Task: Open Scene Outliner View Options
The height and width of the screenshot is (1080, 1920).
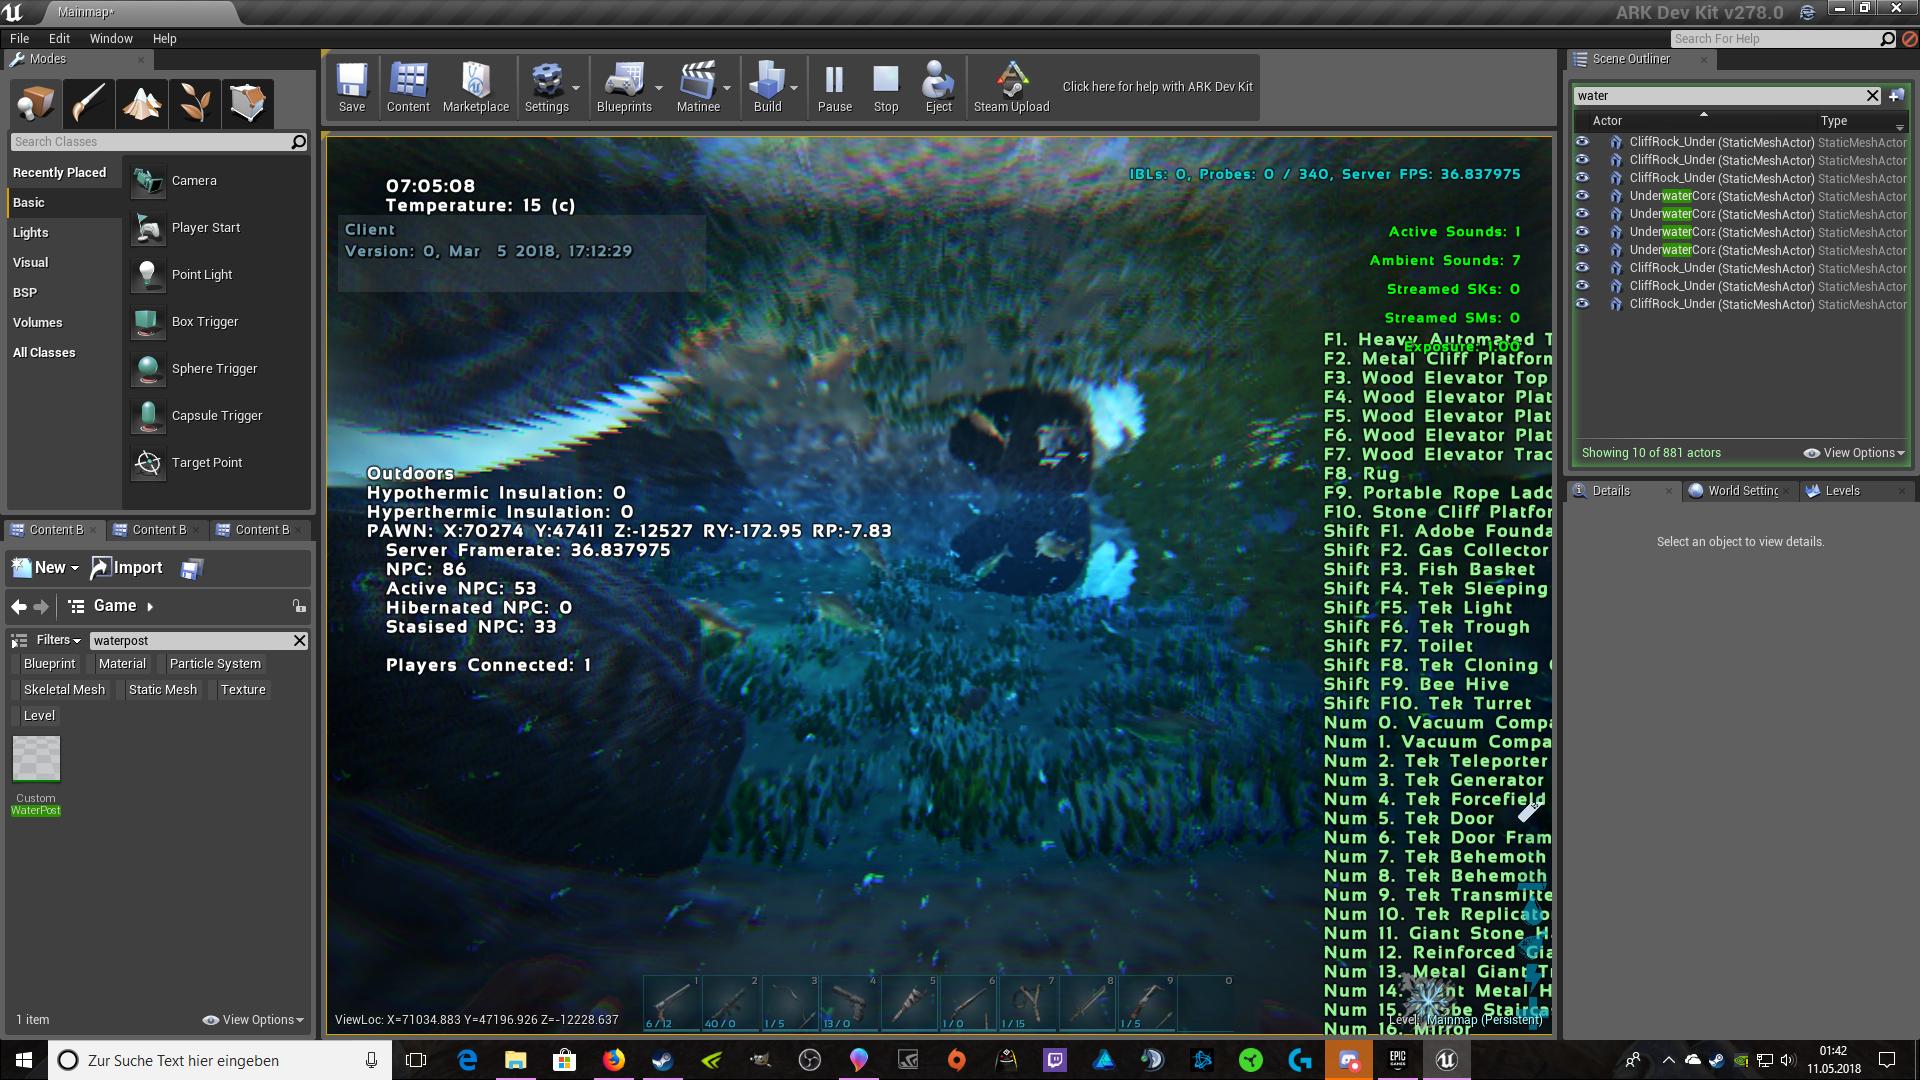Action: pos(1854,453)
